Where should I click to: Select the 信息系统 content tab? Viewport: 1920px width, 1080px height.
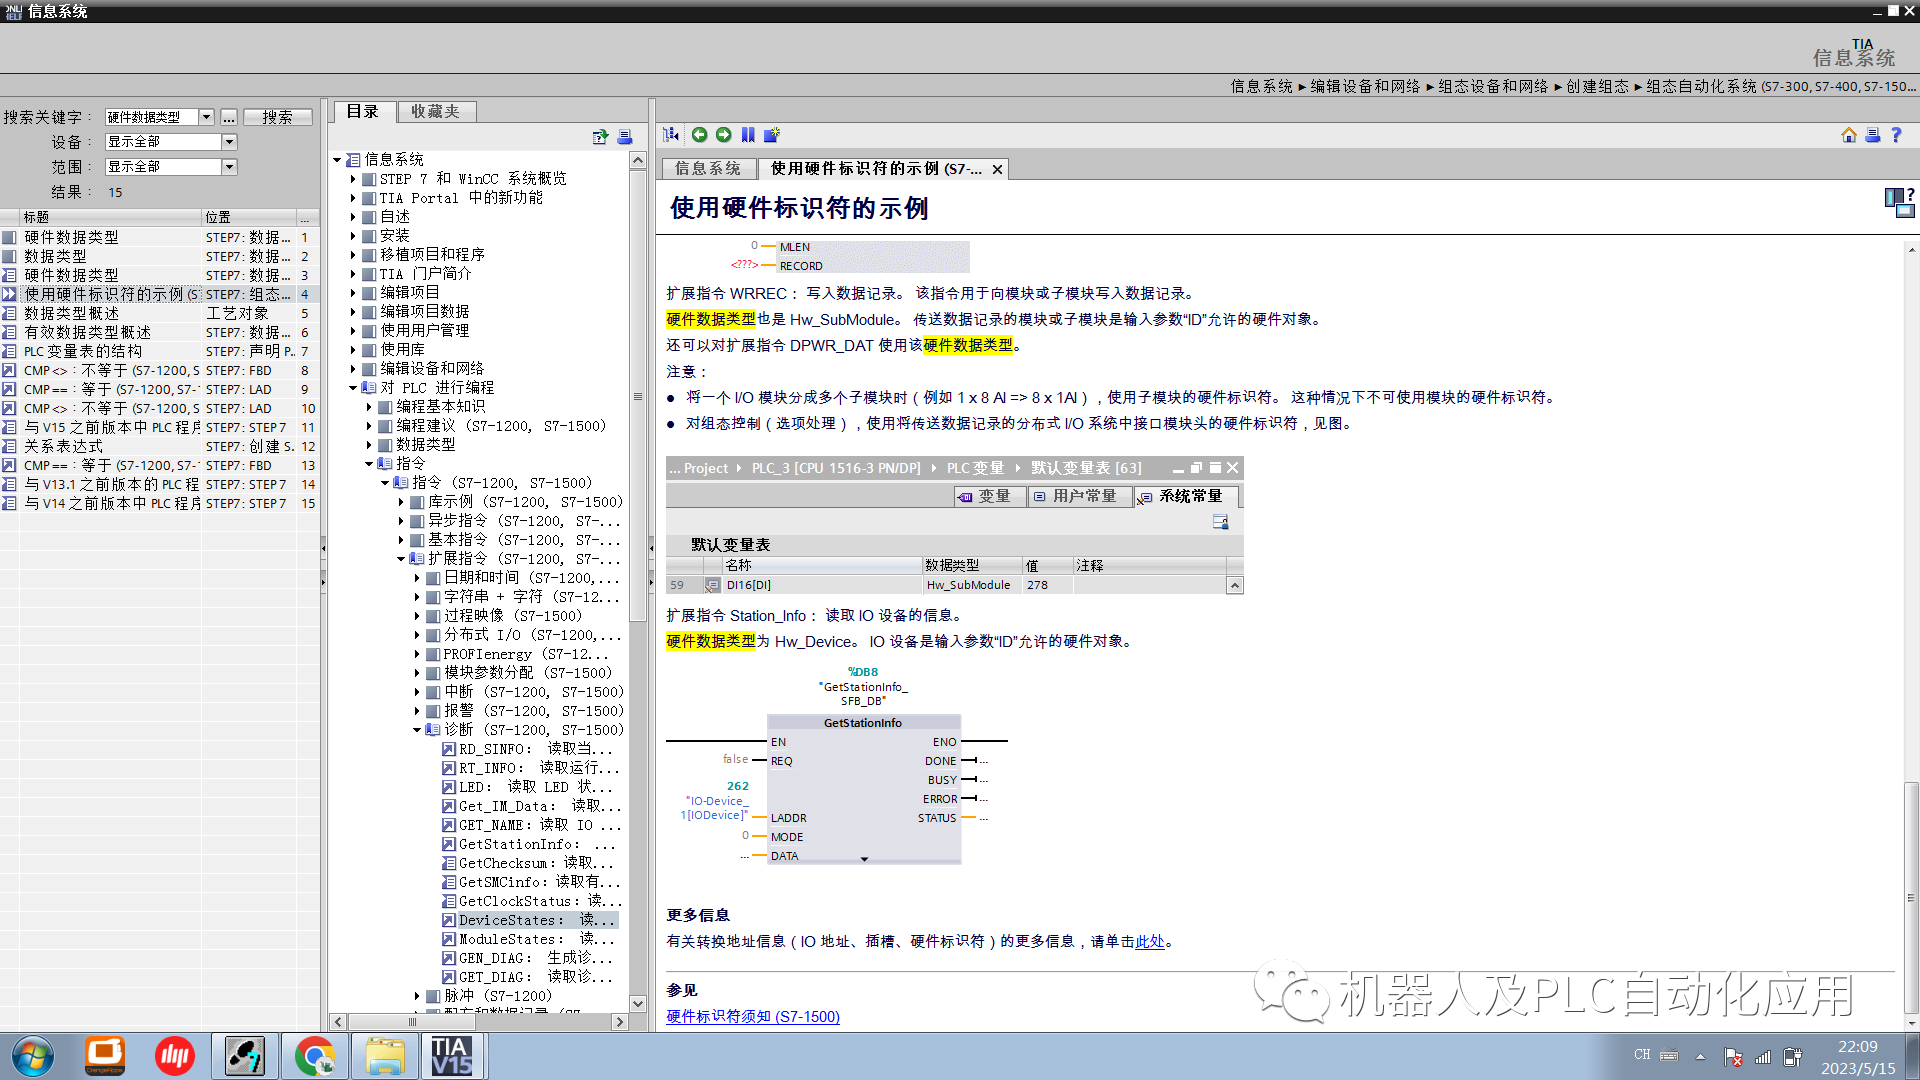[x=708, y=168]
